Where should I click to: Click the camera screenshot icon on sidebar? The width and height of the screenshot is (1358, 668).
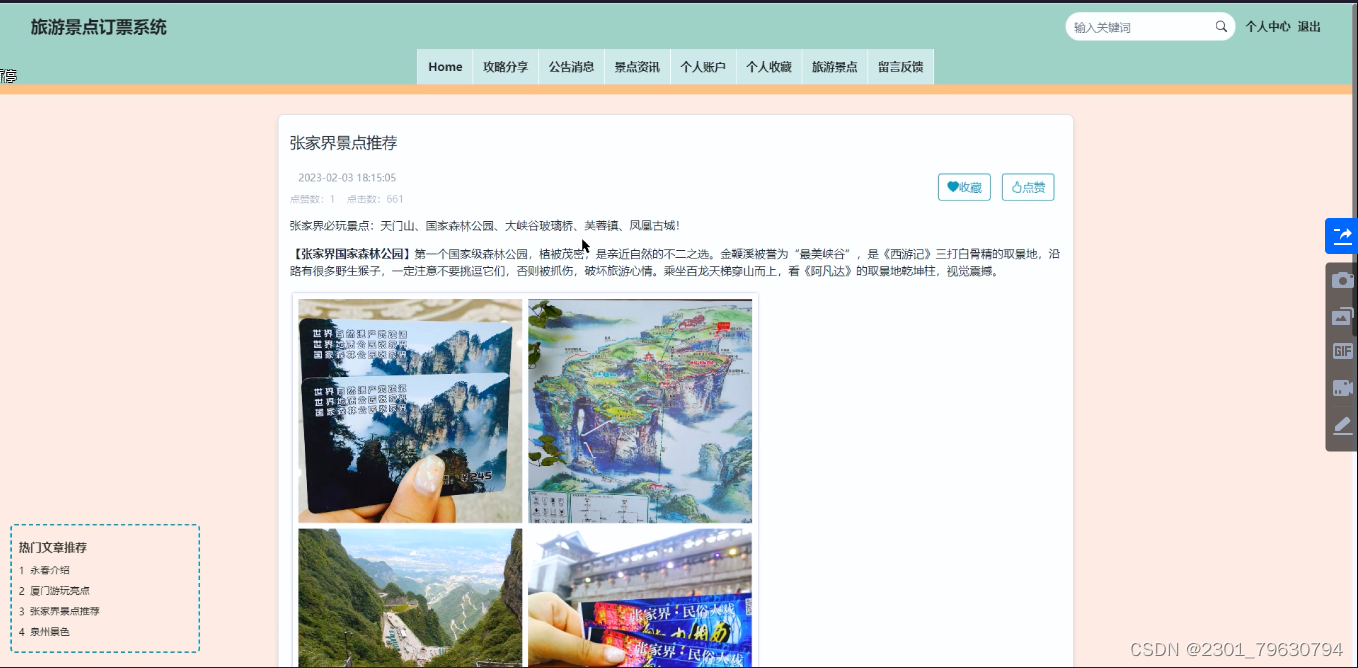click(1342, 281)
